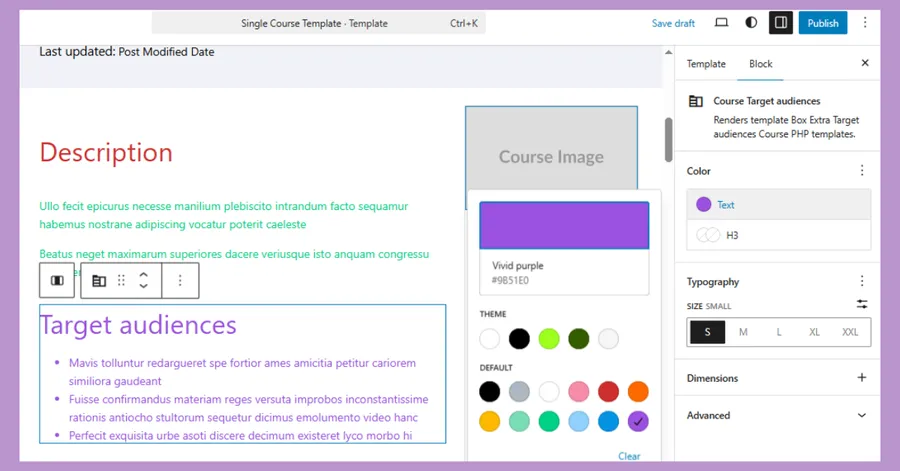Pick the black default color swatch

(490, 392)
